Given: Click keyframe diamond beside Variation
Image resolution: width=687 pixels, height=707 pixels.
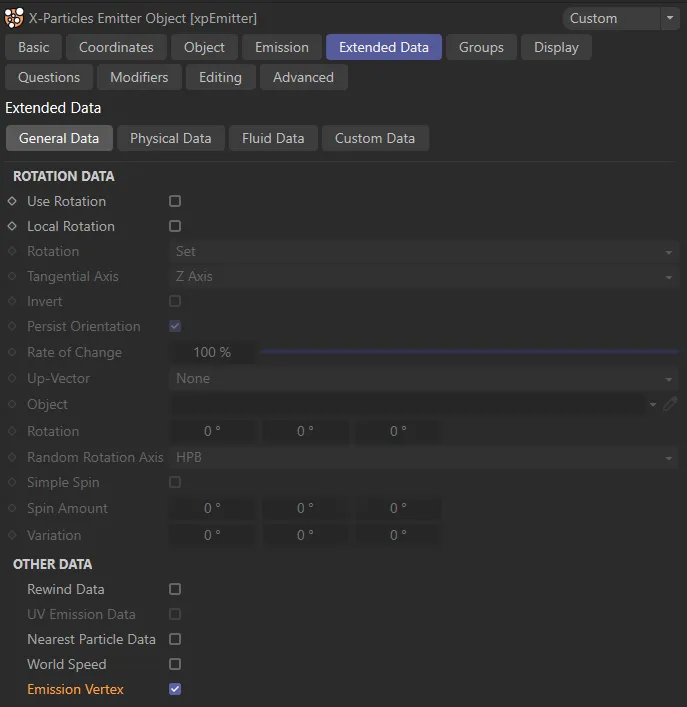Looking at the screenshot, I should click(x=12, y=535).
